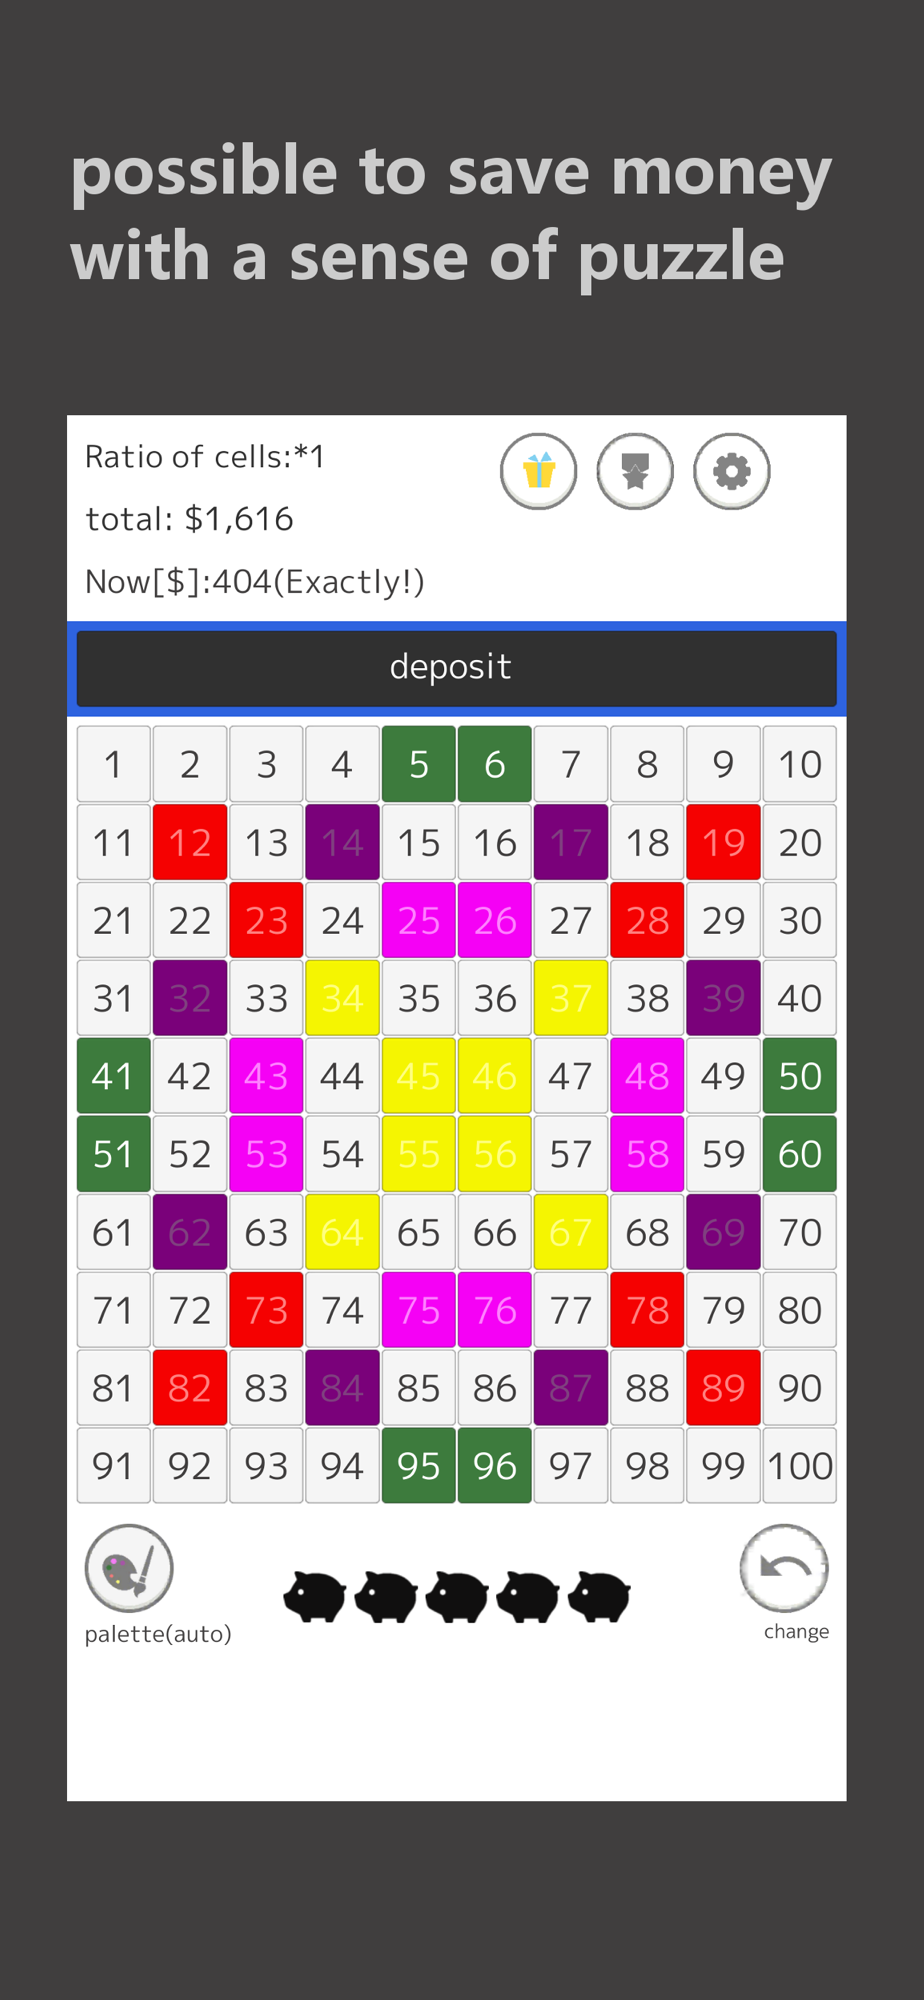The image size is (924, 2000).
Task: Tap magenta cell 53
Action: [x=266, y=1154]
